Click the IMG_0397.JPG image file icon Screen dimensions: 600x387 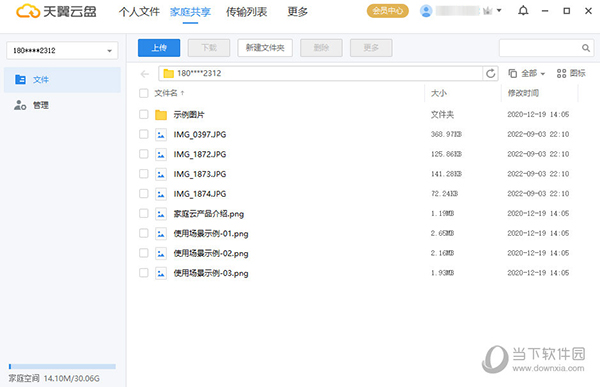click(x=161, y=134)
